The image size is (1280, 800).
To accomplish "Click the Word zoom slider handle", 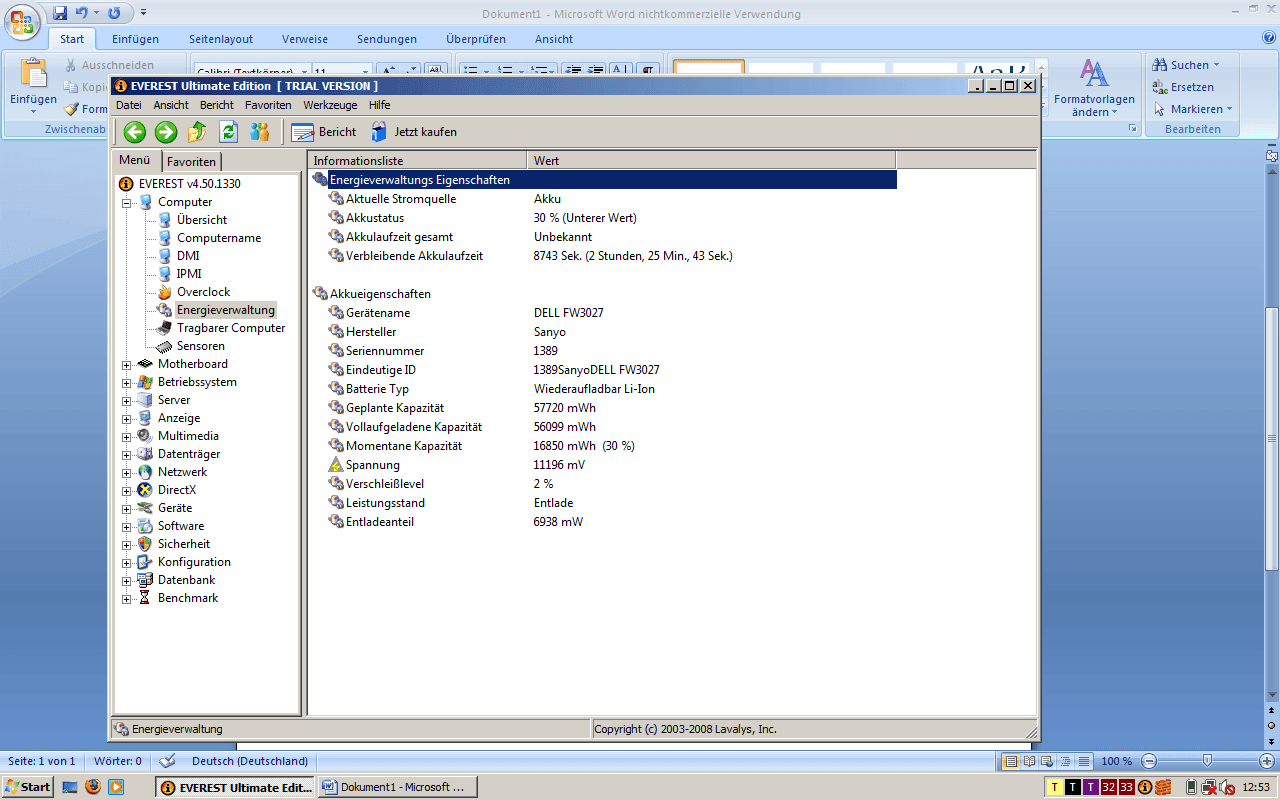I will pos(1208,761).
